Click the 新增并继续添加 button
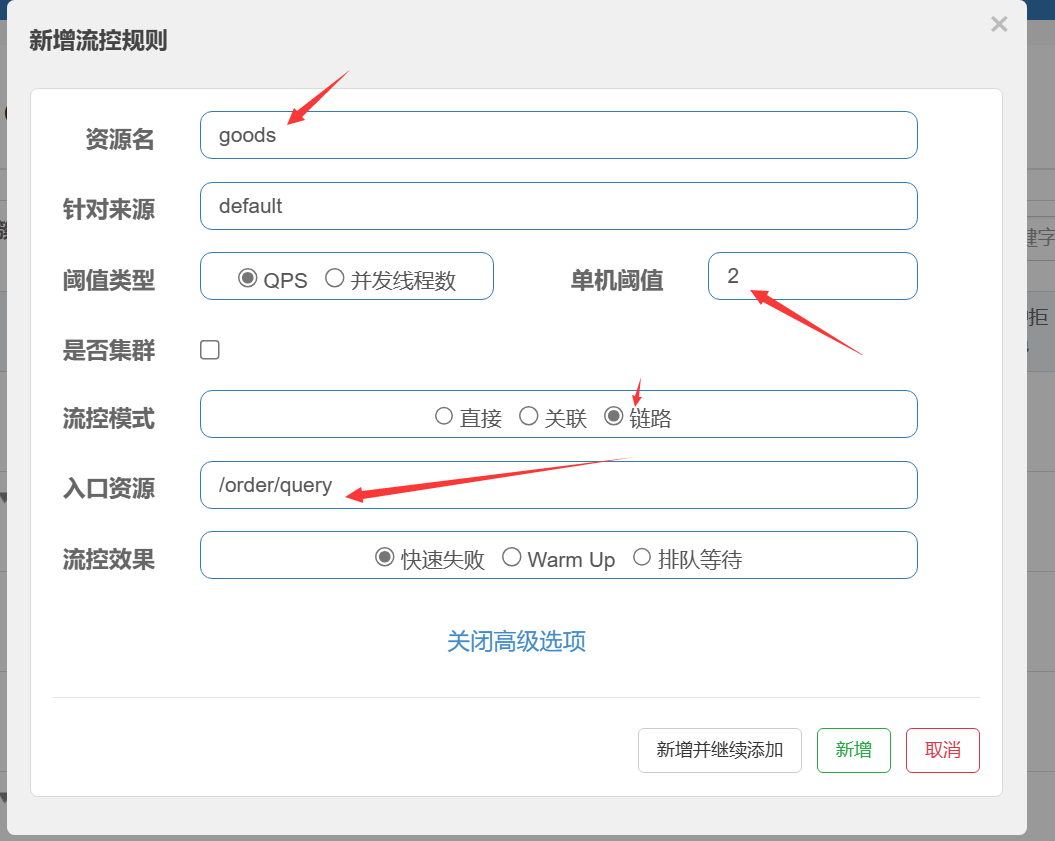Viewport: 1055px width, 841px height. click(x=720, y=750)
